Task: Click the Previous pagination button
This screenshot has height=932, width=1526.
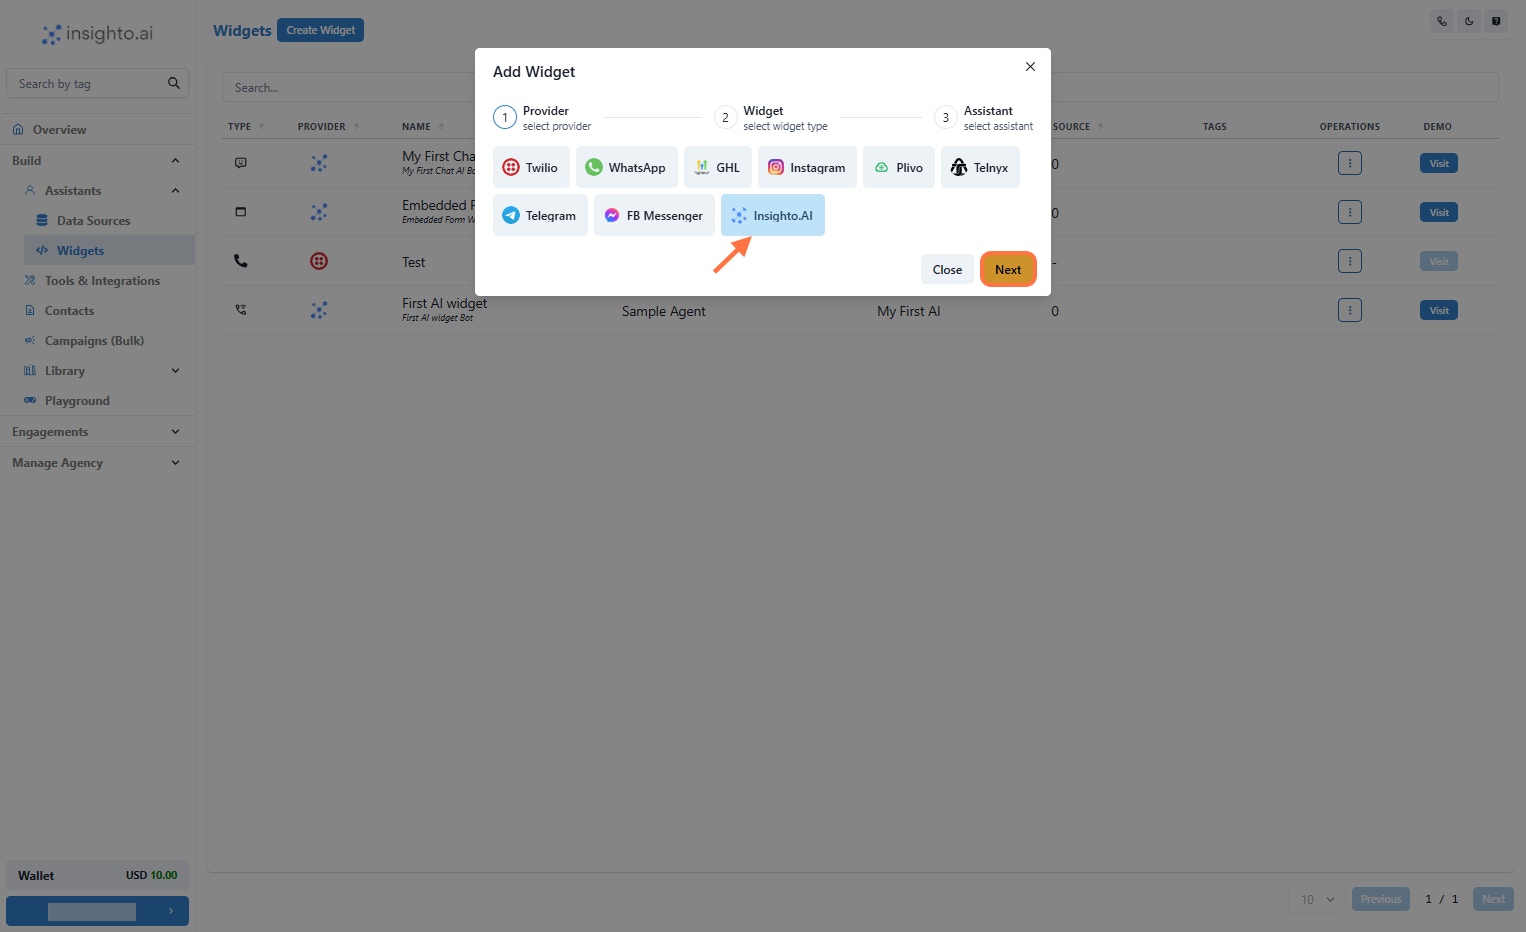Action: pyautogui.click(x=1380, y=899)
